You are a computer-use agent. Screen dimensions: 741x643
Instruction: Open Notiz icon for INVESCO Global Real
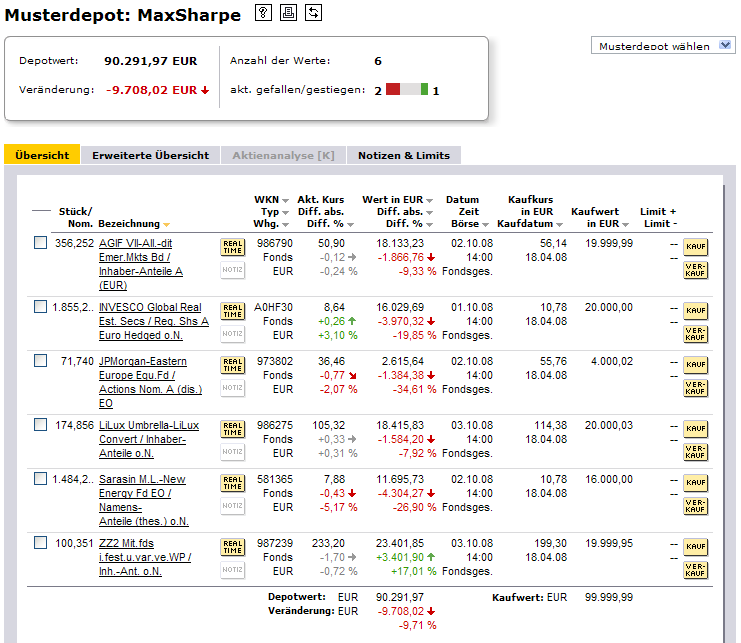click(x=232, y=333)
